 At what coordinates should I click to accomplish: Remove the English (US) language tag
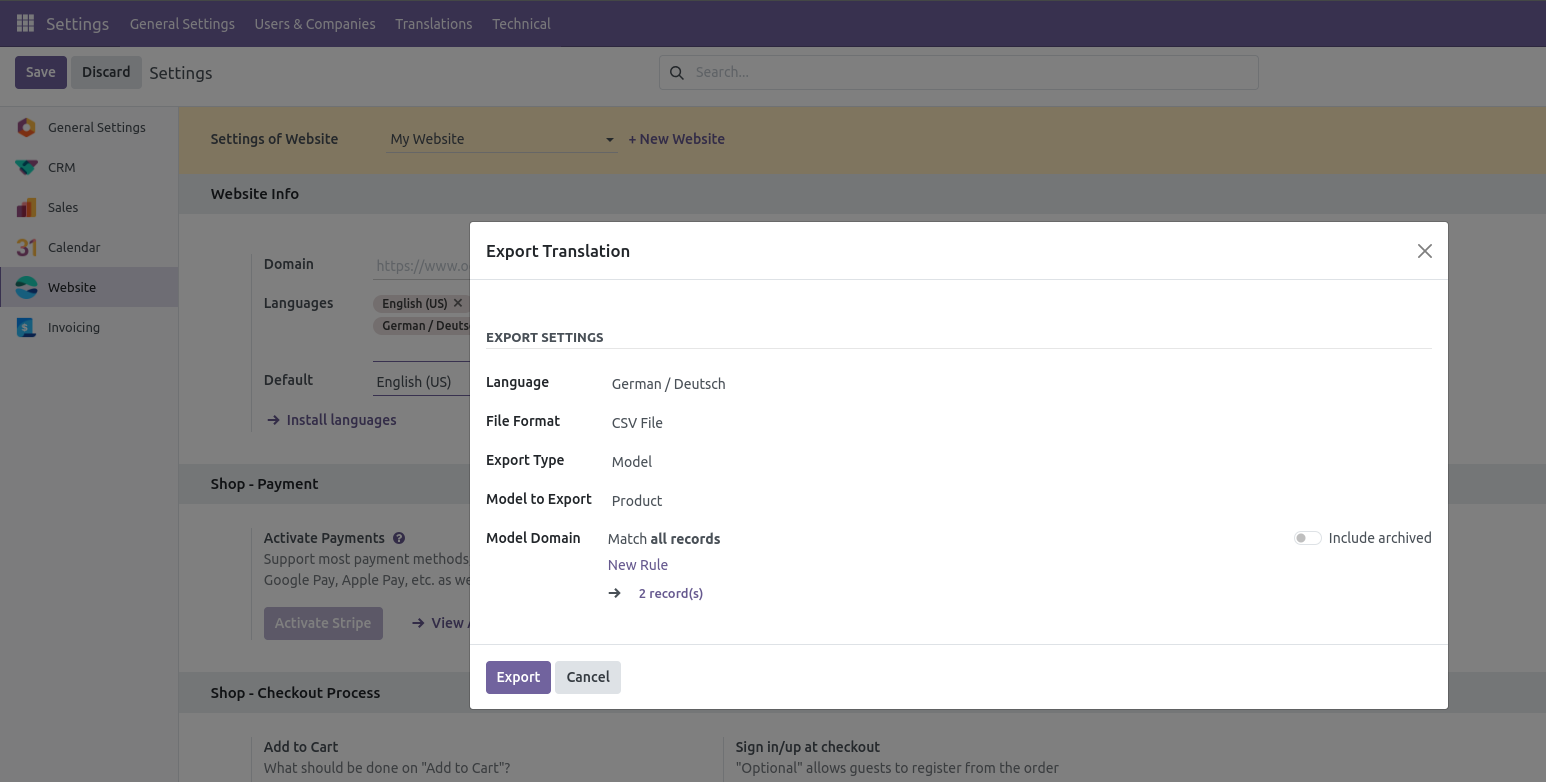pos(458,302)
